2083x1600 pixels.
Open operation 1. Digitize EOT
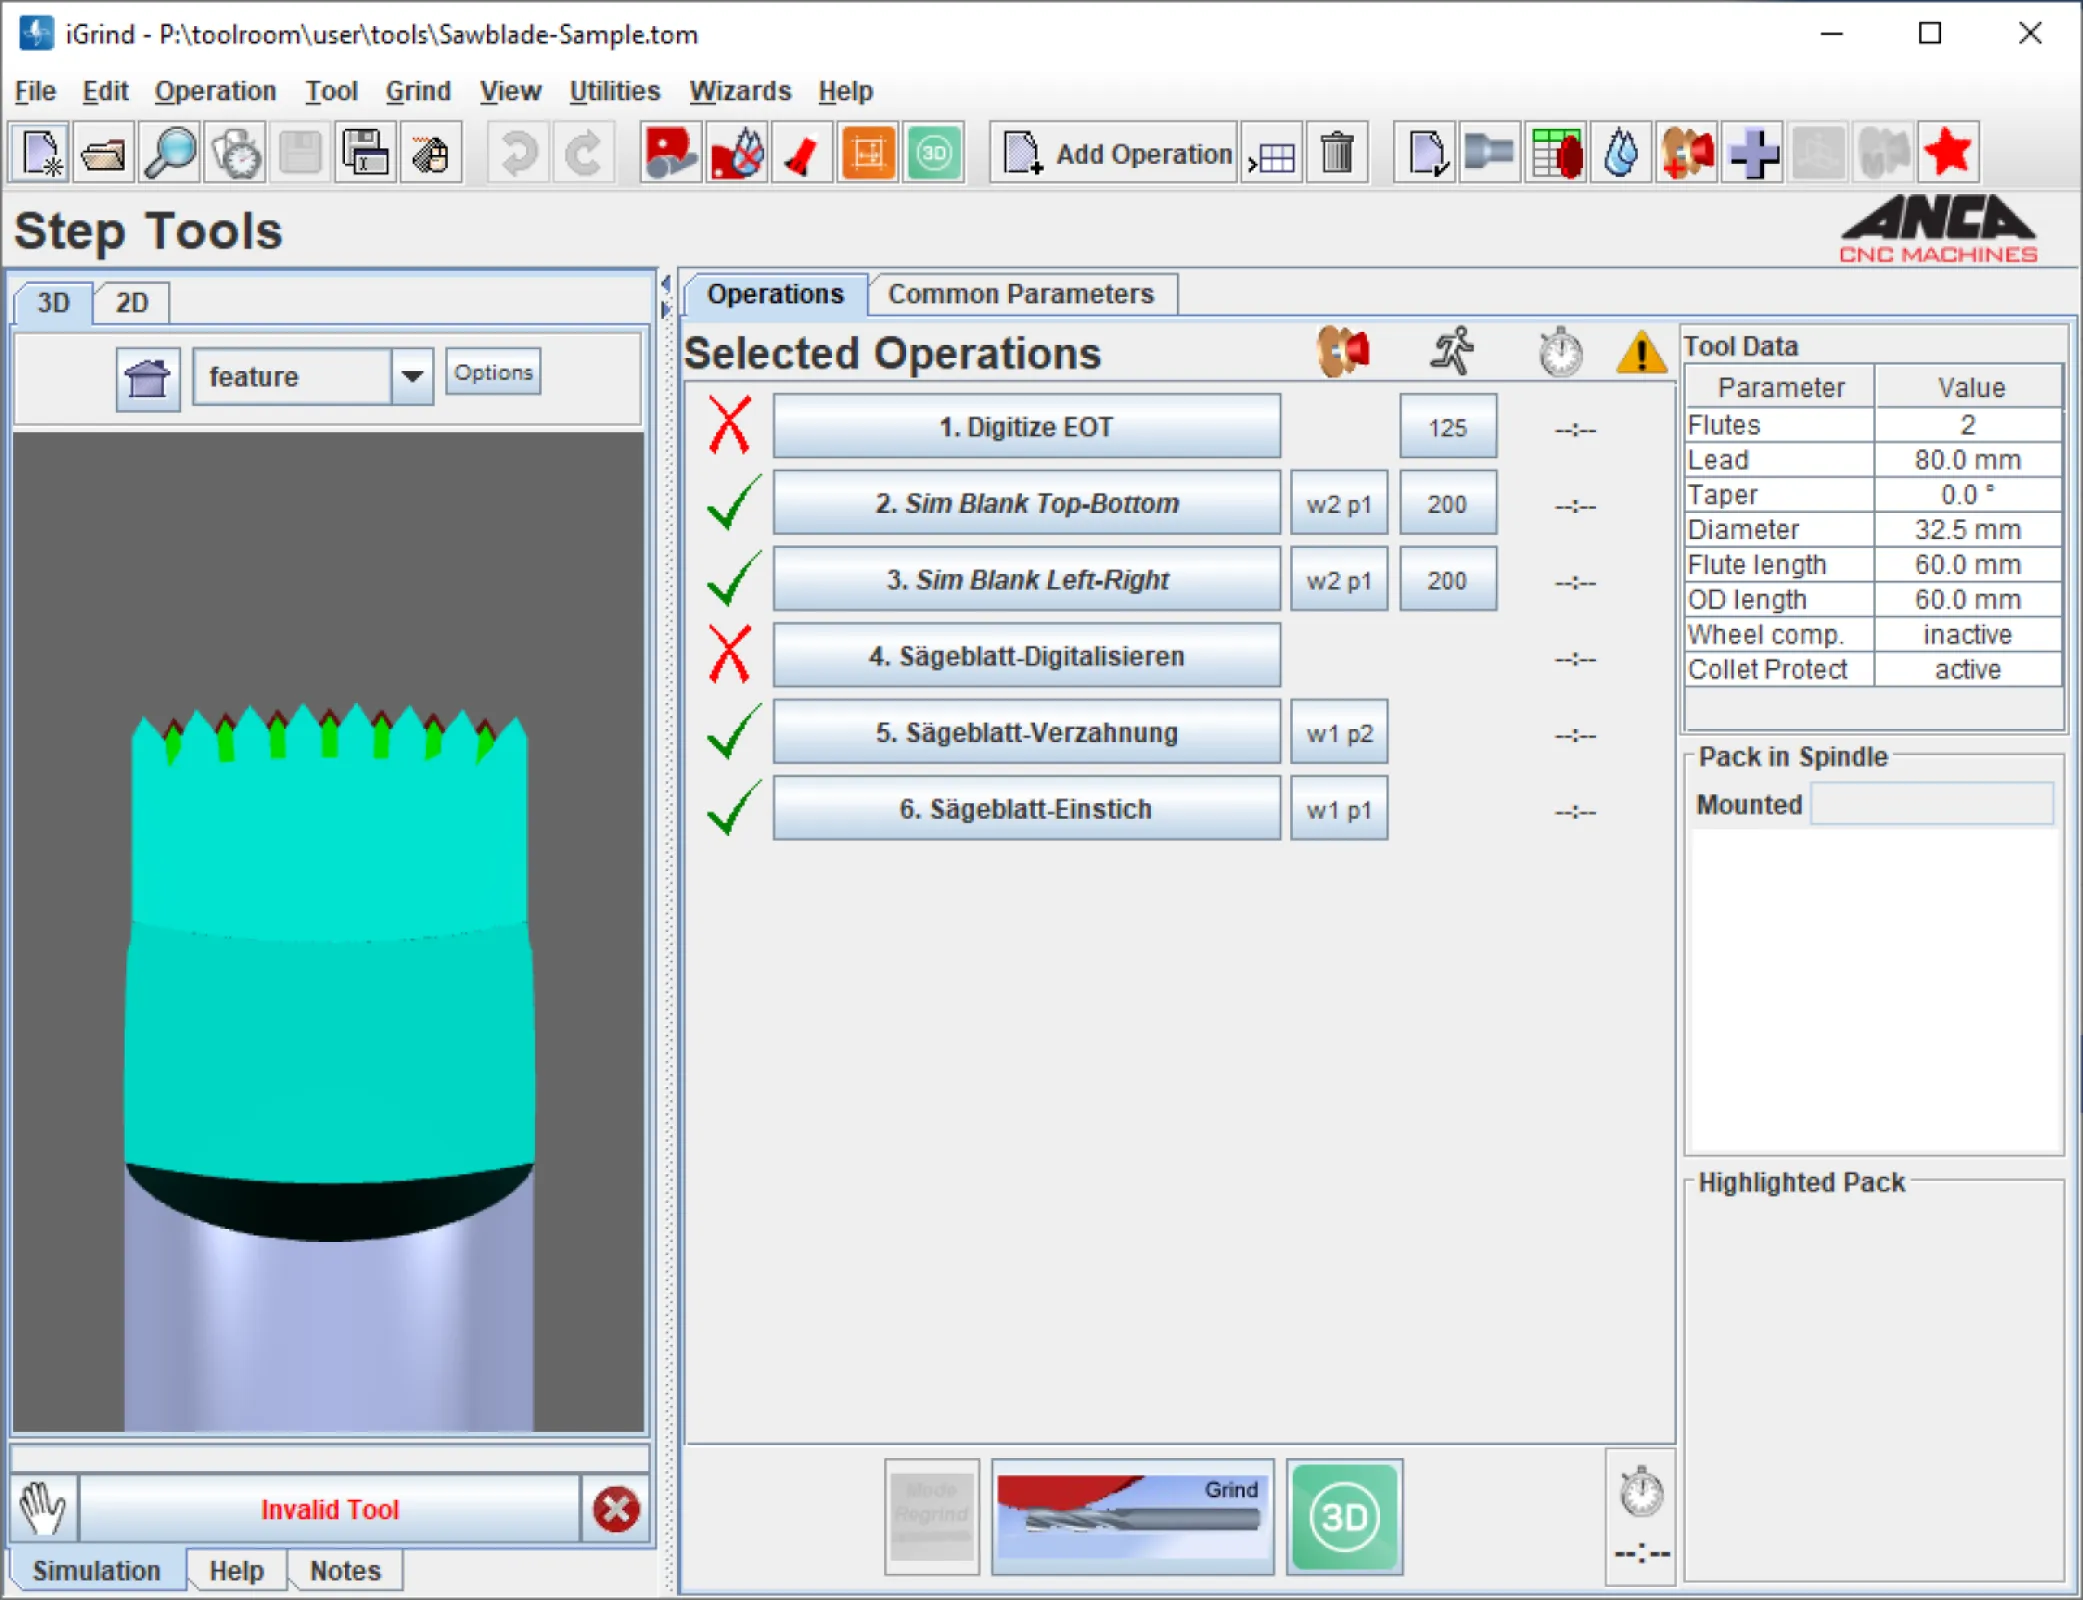click(1026, 426)
